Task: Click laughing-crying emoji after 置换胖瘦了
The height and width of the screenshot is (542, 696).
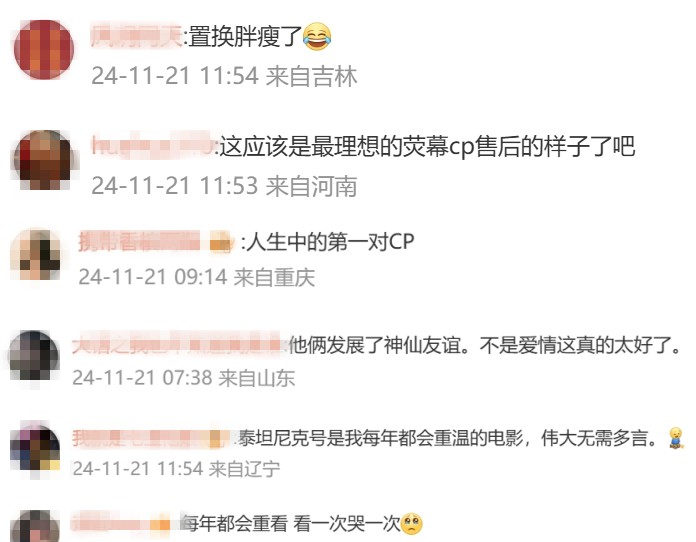Action: click(x=317, y=36)
